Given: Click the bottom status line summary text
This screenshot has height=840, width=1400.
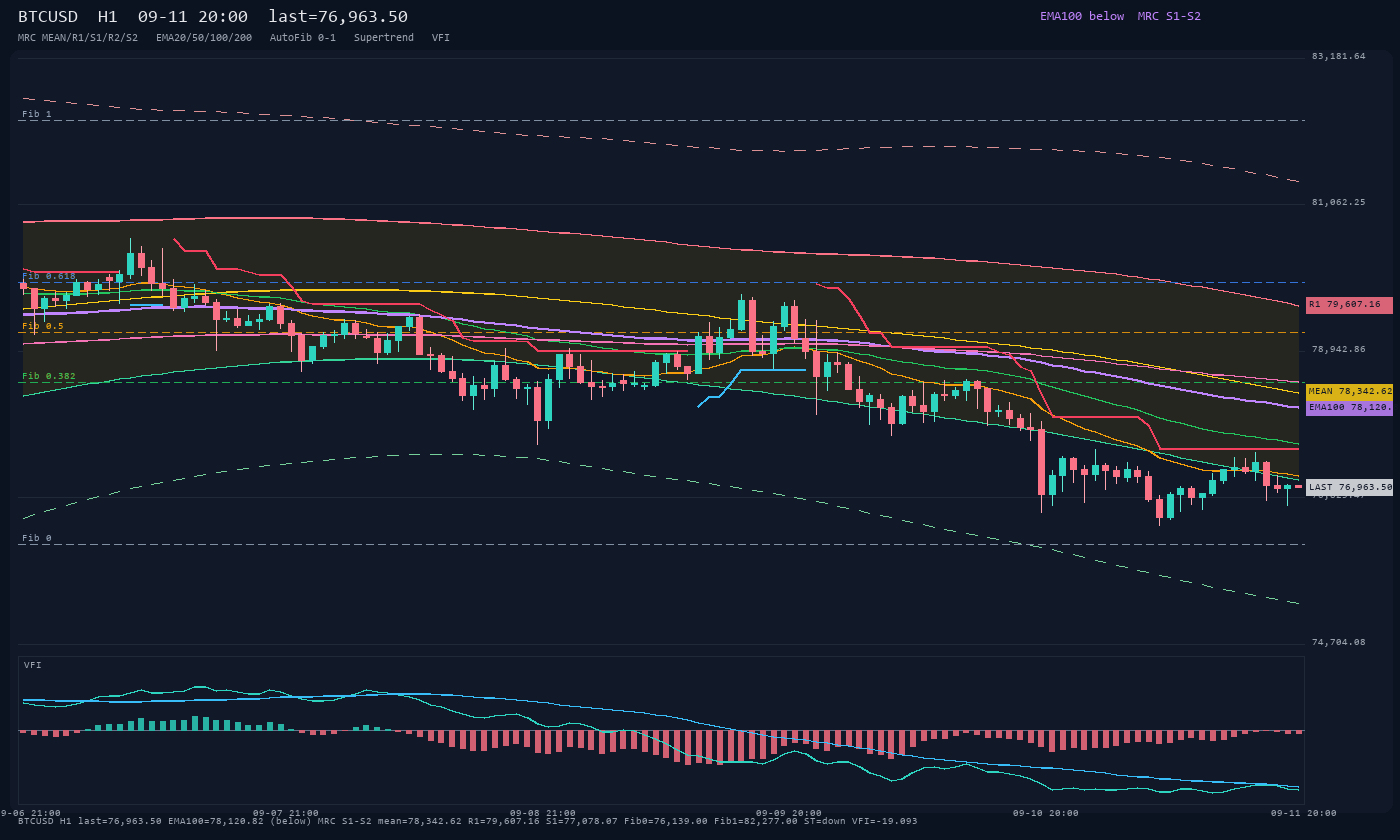Looking at the screenshot, I should tap(468, 821).
